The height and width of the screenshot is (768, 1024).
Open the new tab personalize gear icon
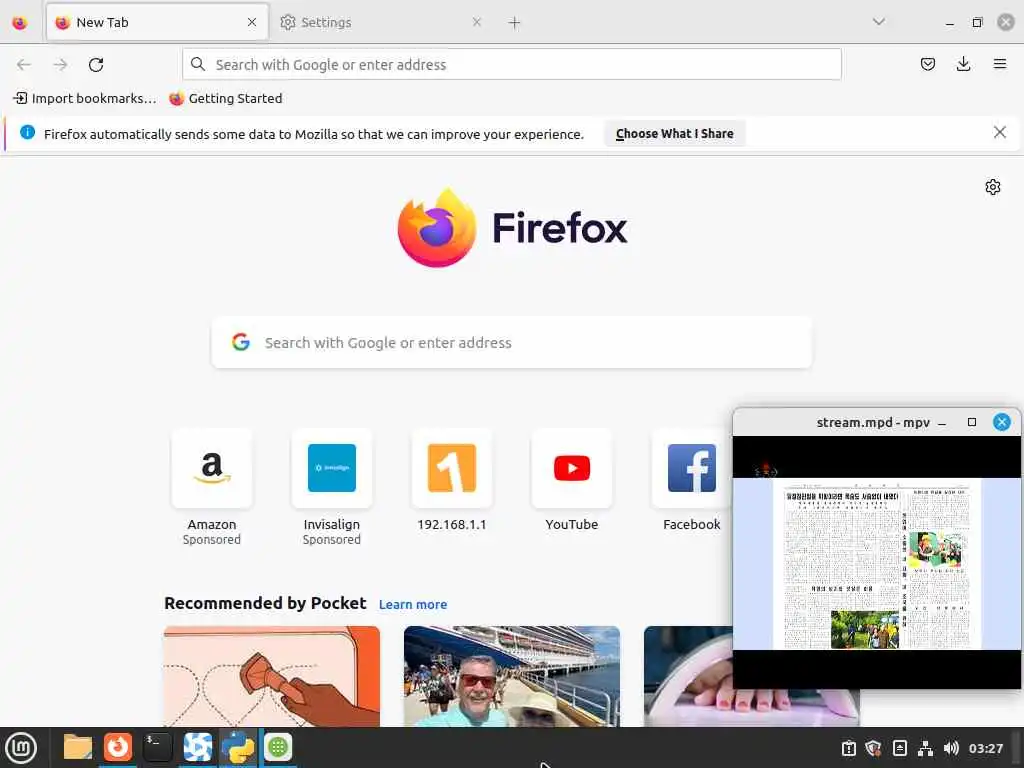993,187
